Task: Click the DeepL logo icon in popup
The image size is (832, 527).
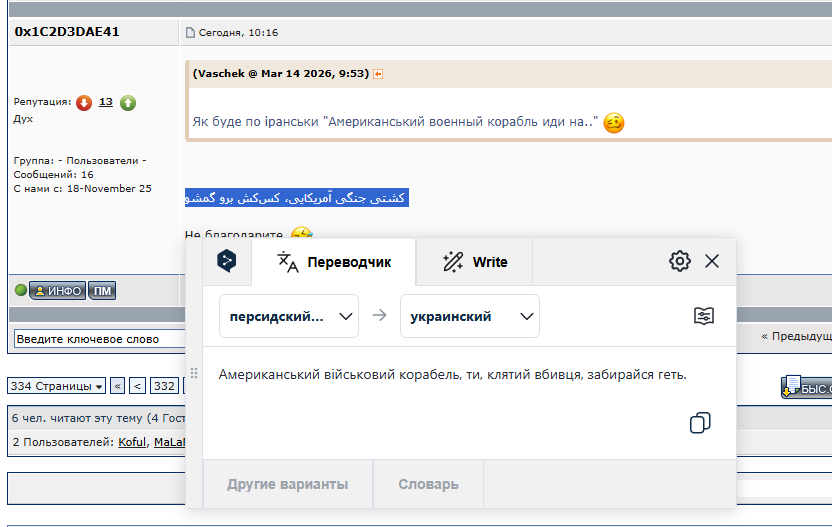Action: pos(227,262)
